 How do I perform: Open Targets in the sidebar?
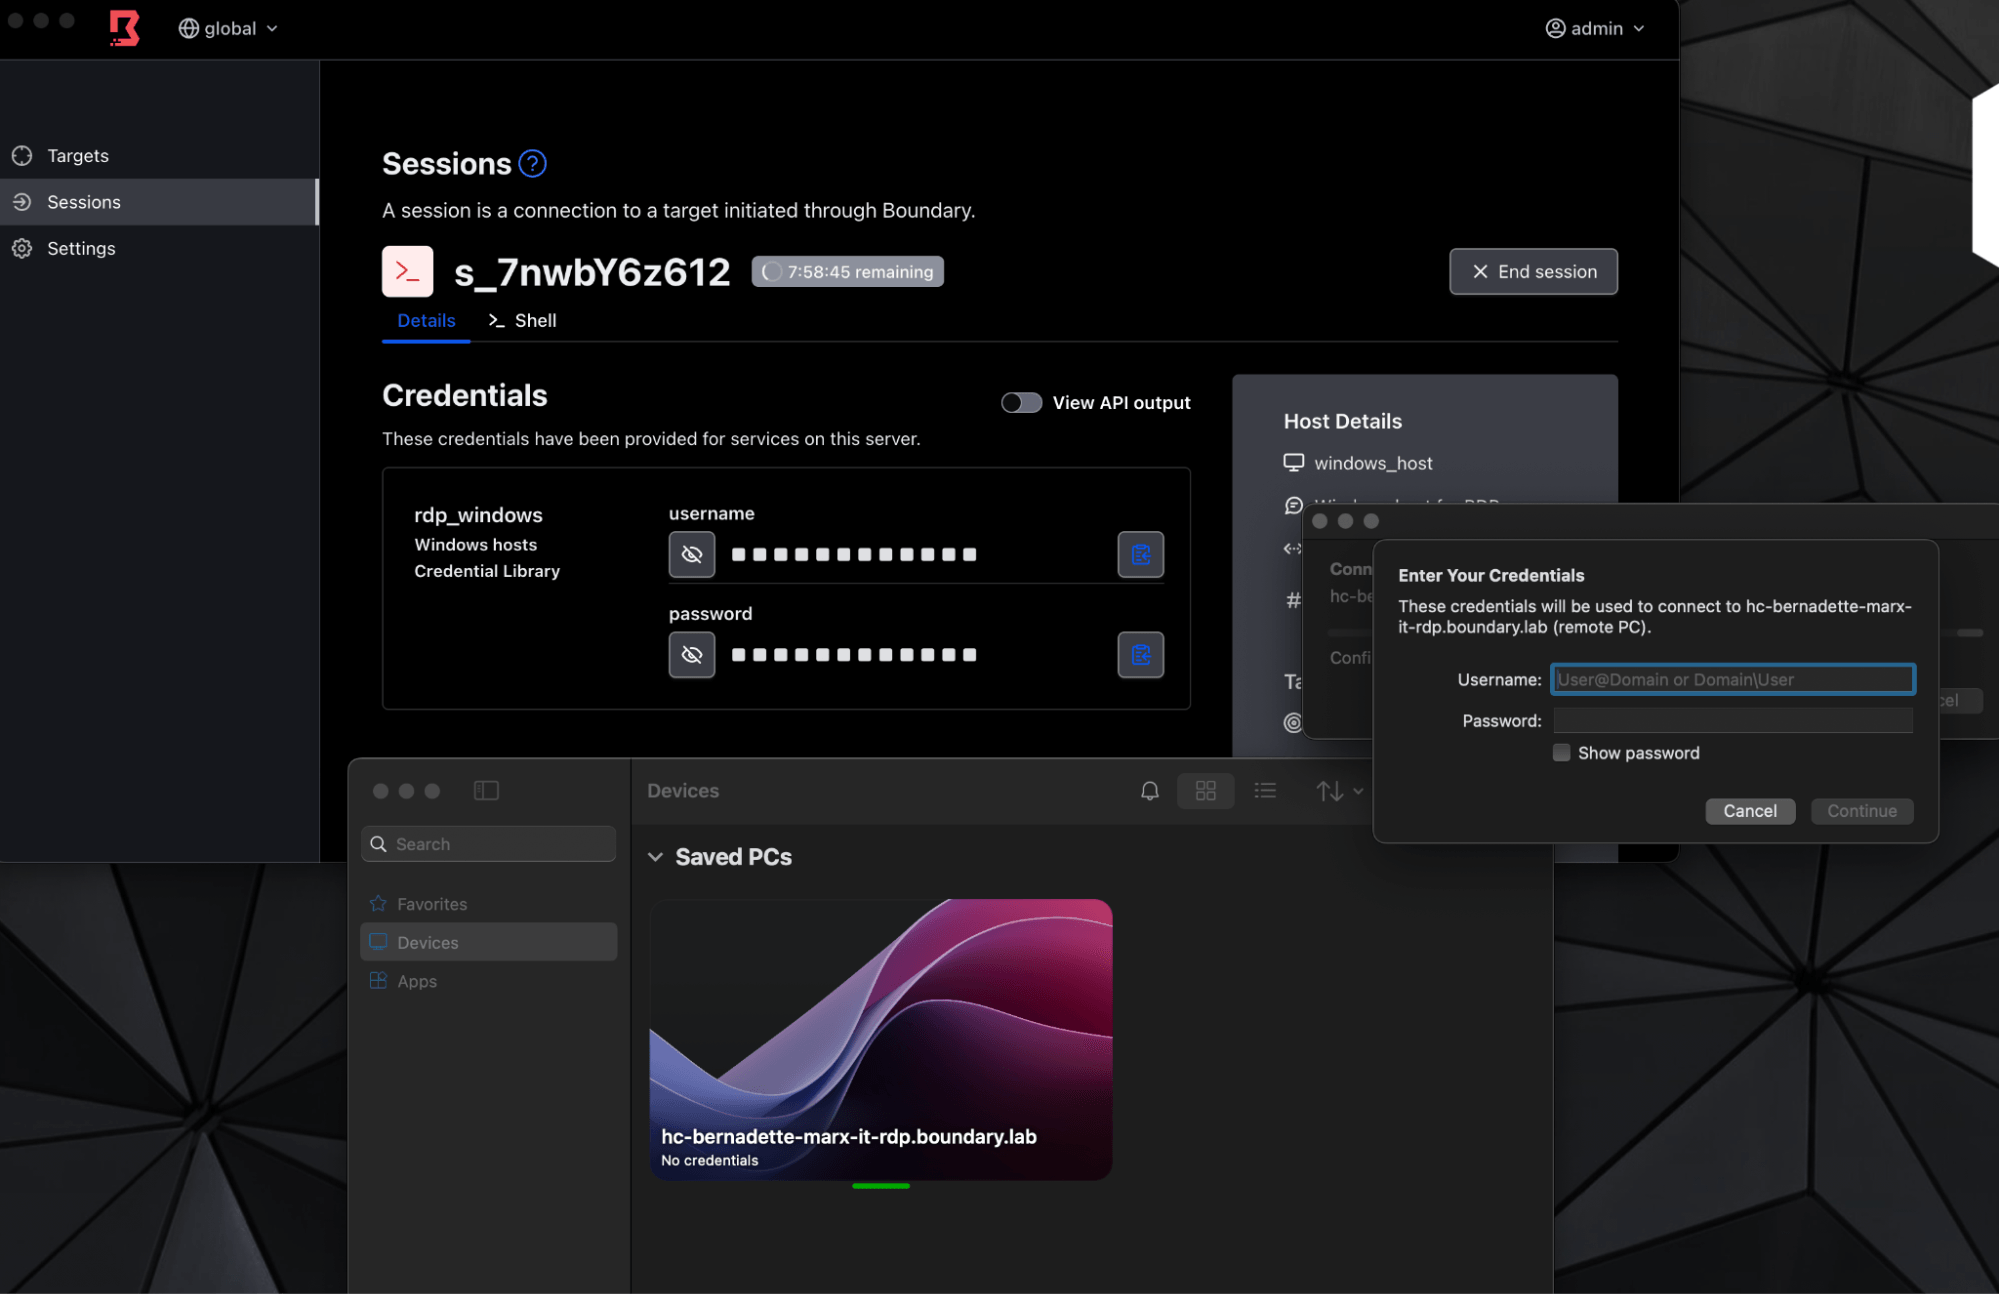[x=78, y=156]
